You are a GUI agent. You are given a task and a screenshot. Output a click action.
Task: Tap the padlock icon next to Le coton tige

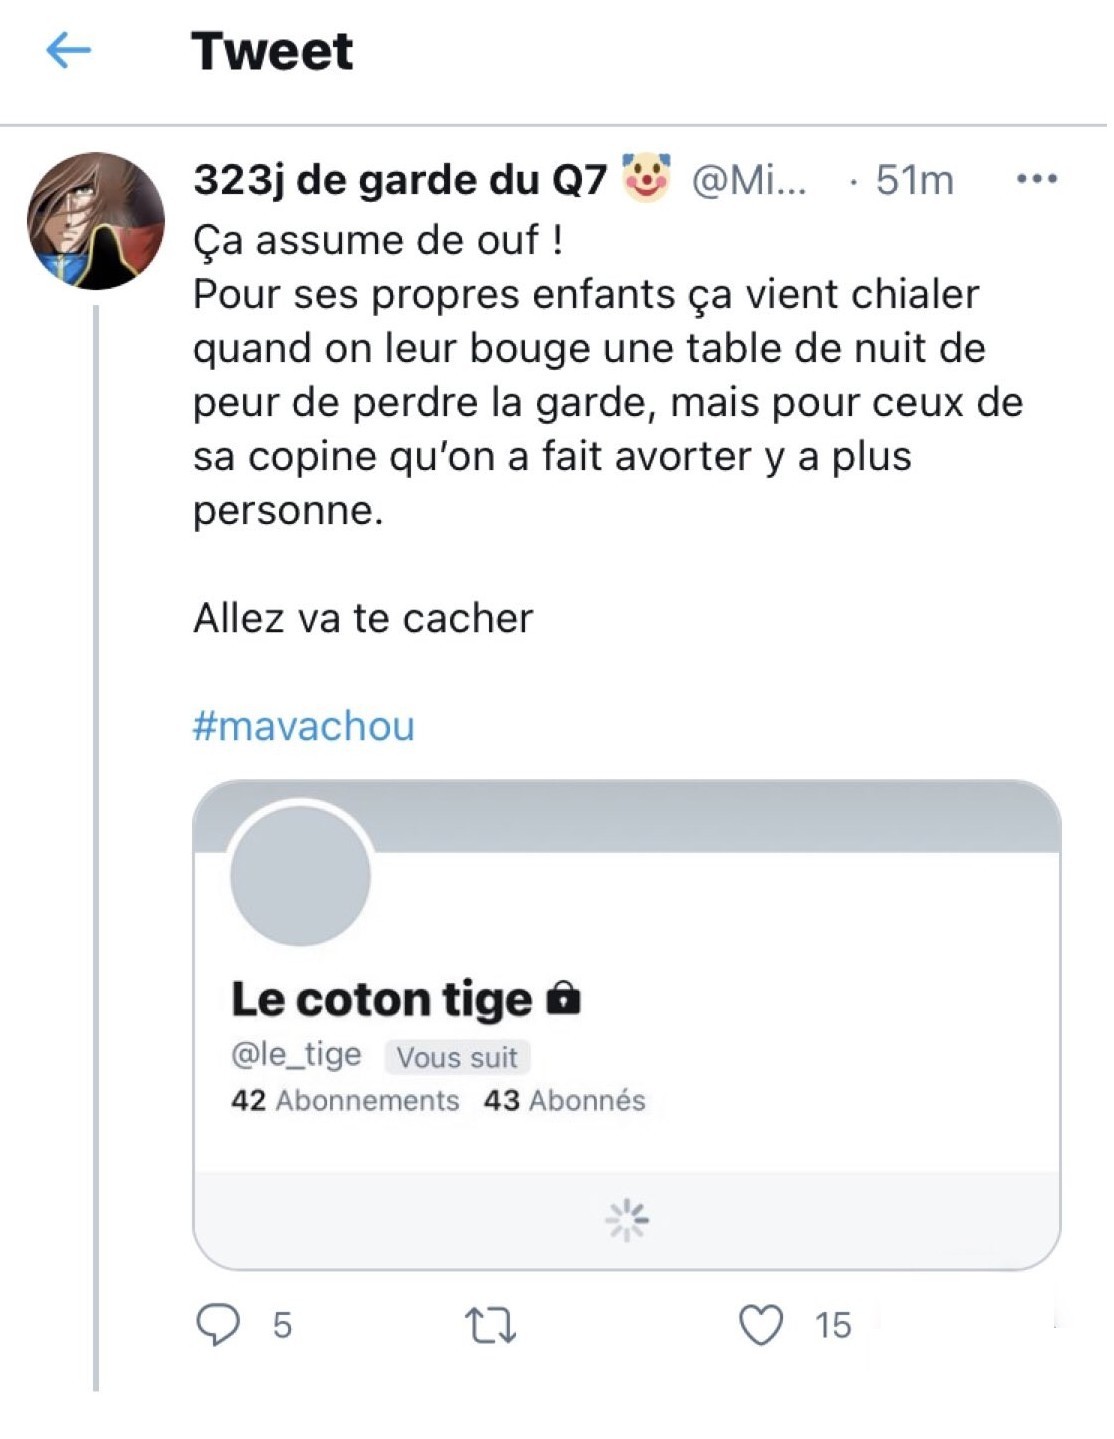tap(564, 997)
